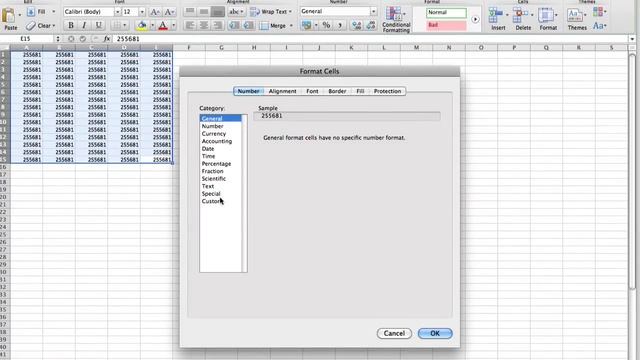Expand the cell styles gallery arrow
The width and height of the screenshot is (640, 360).
click(x=475, y=19)
